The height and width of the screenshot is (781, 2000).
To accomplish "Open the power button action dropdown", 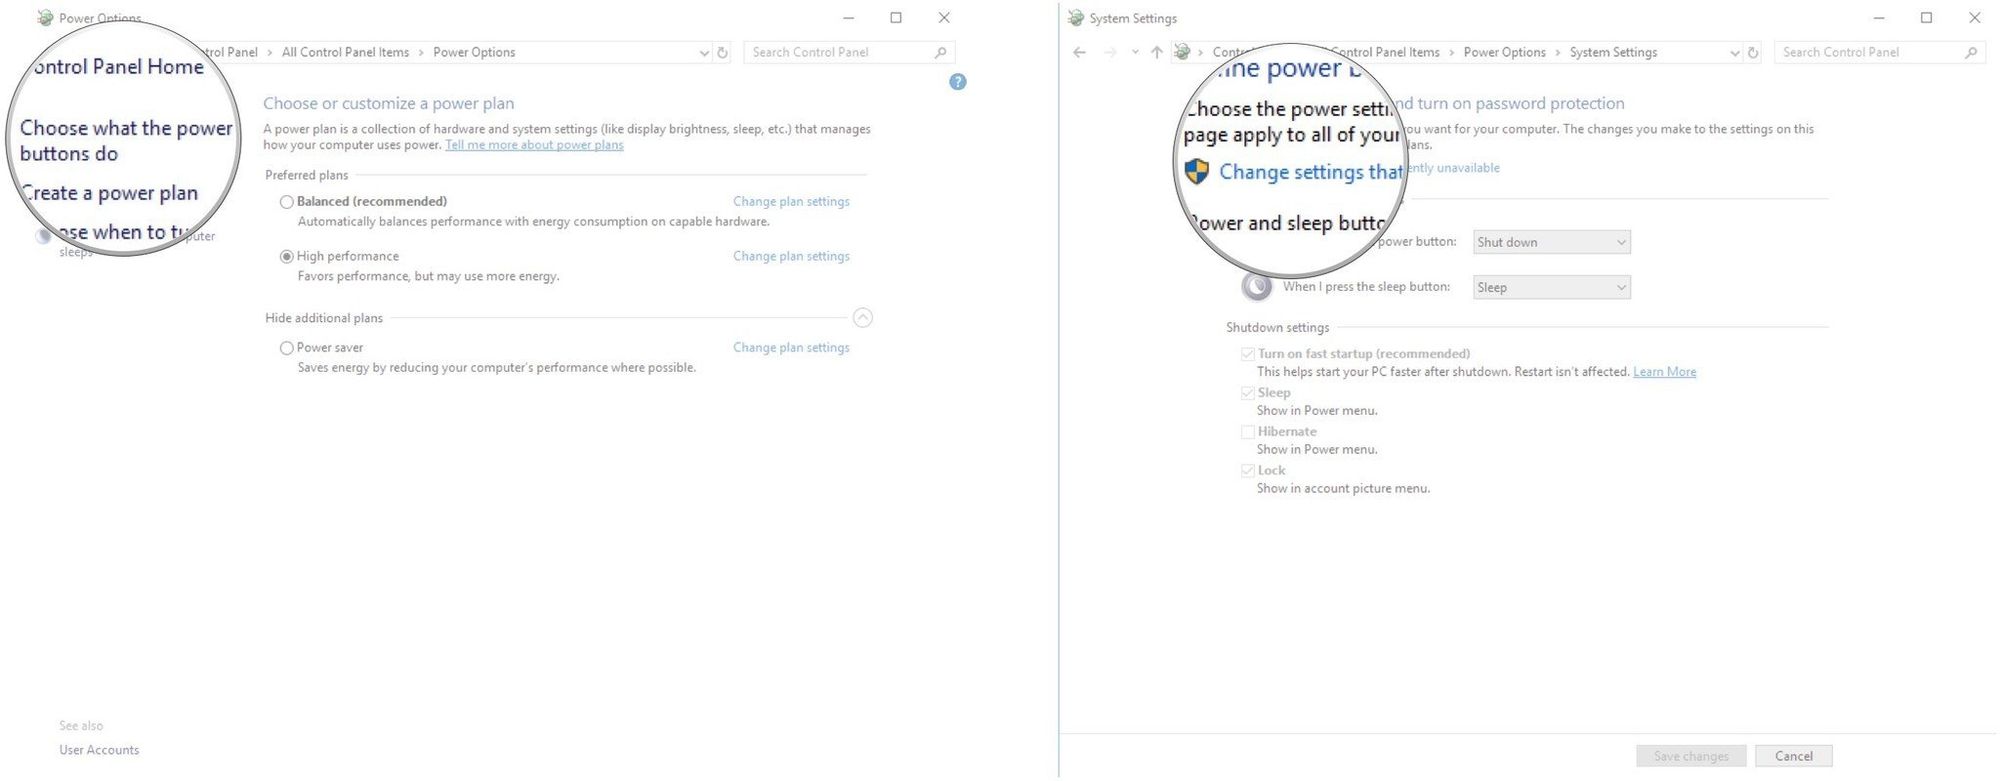I will 1551,242.
